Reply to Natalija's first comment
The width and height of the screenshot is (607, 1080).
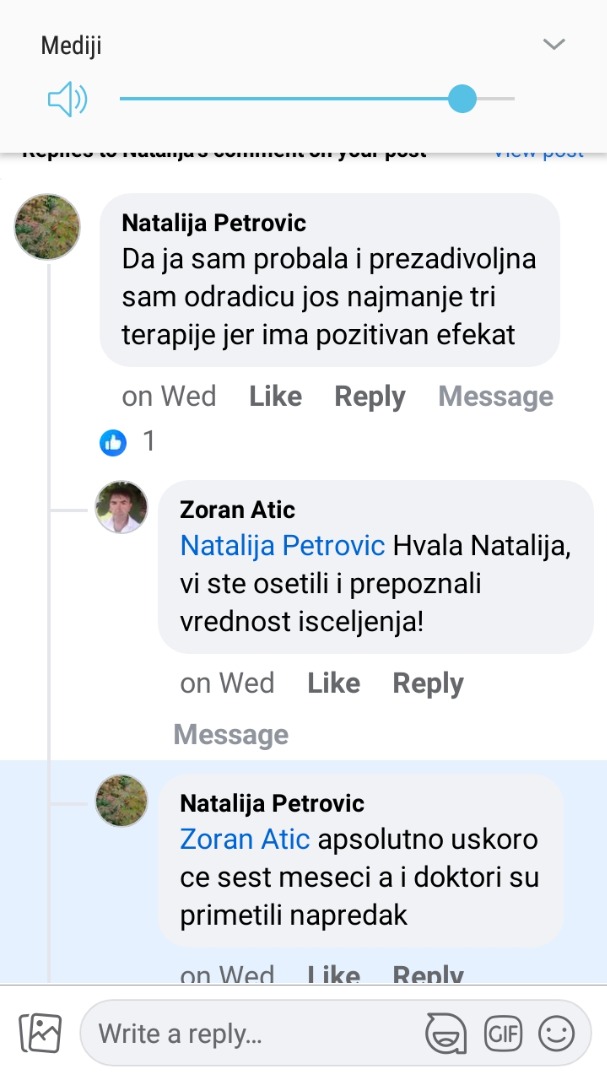click(x=369, y=397)
